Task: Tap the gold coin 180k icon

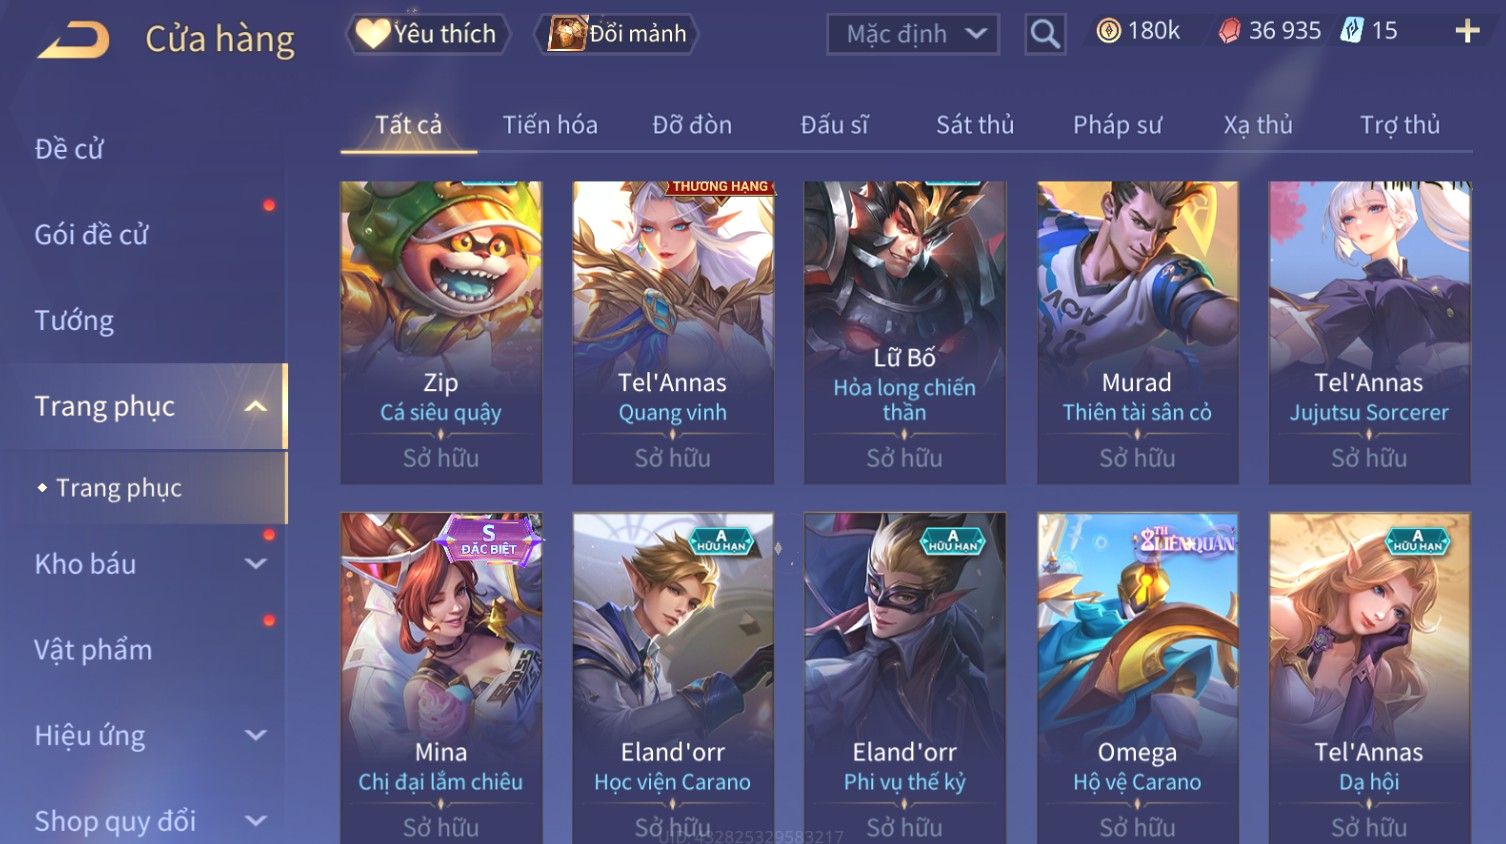Action: pyautogui.click(x=1108, y=31)
